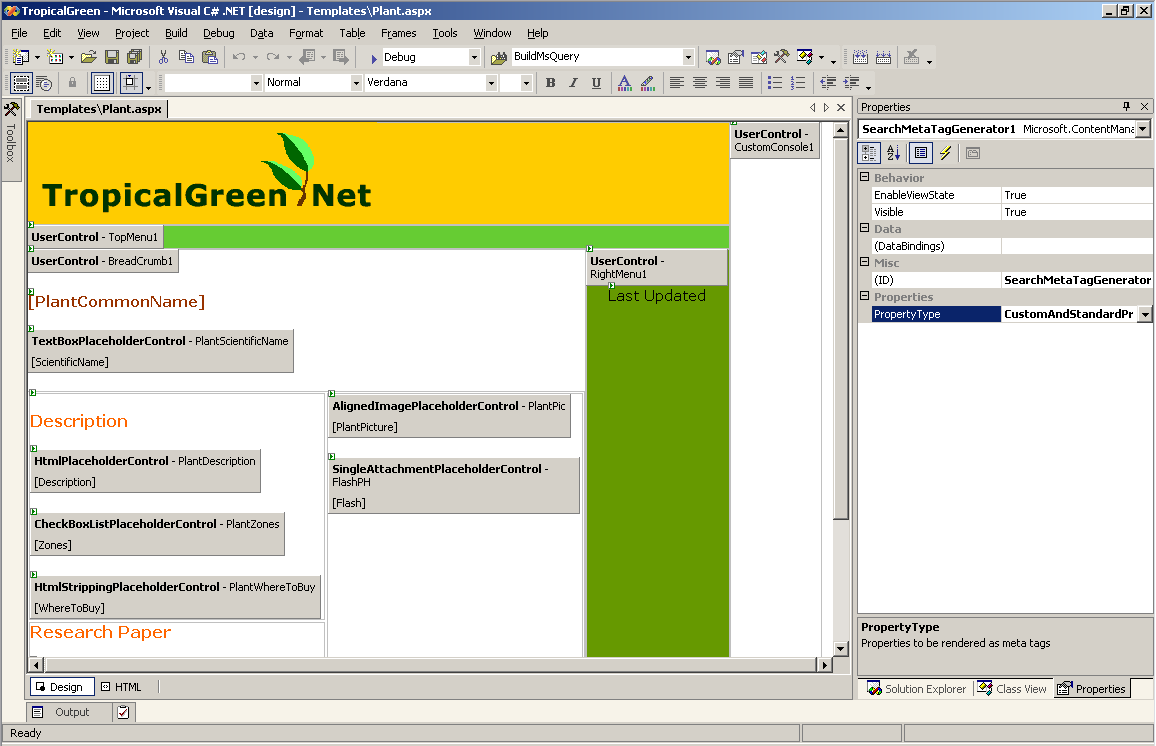Open the Tools menu
Image resolution: width=1156 pixels, height=746 pixels.
point(445,33)
